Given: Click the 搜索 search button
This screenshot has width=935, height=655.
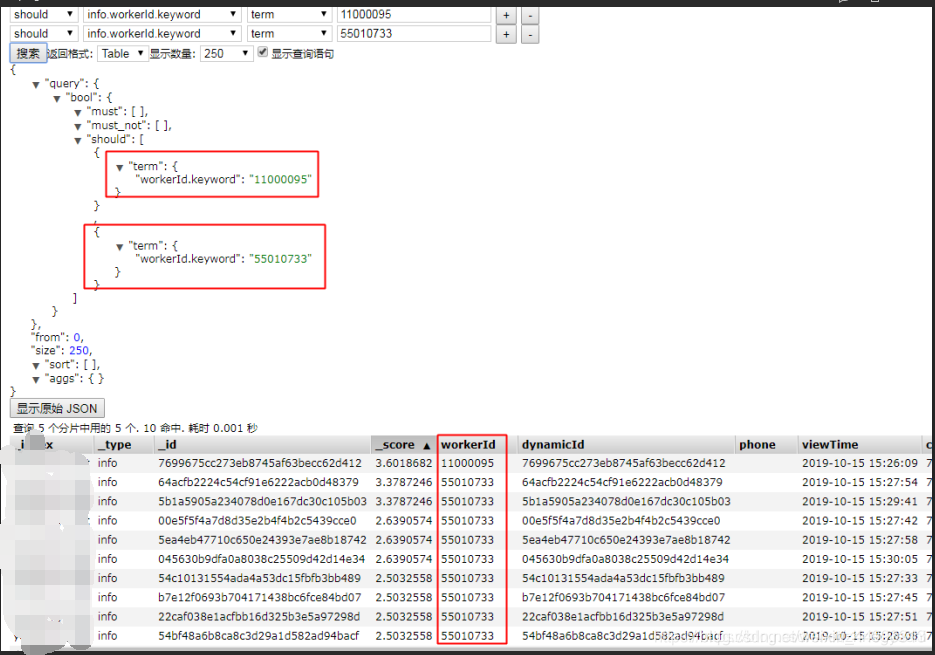Looking at the screenshot, I should (28, 54).
